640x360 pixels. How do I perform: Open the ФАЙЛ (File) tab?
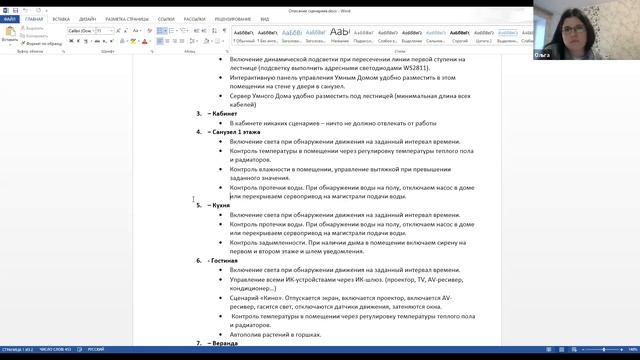tap(9, 19)
